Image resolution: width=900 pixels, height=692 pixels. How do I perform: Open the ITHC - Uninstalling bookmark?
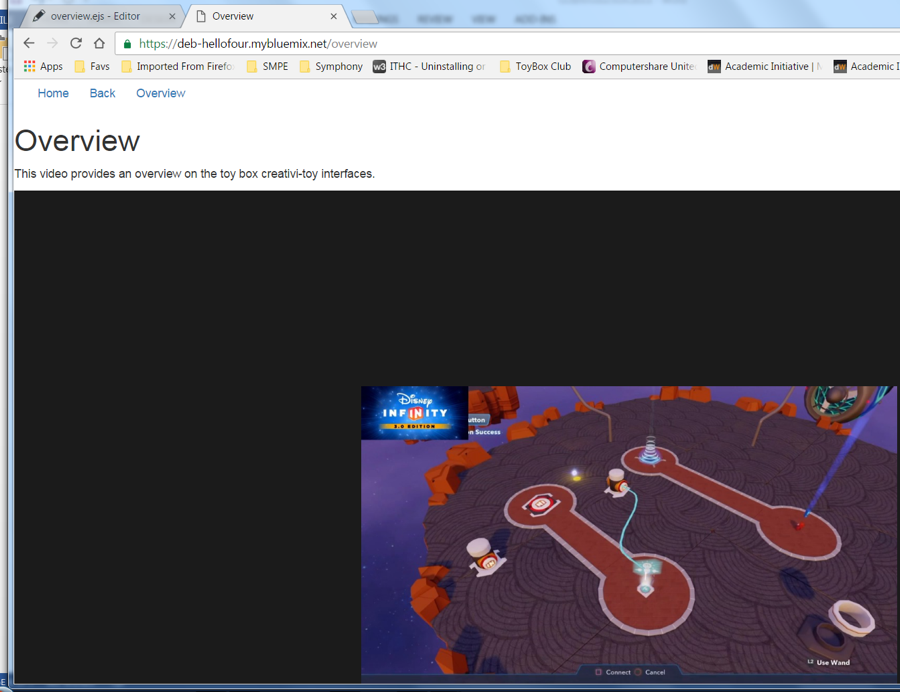(x=429, y=66)
